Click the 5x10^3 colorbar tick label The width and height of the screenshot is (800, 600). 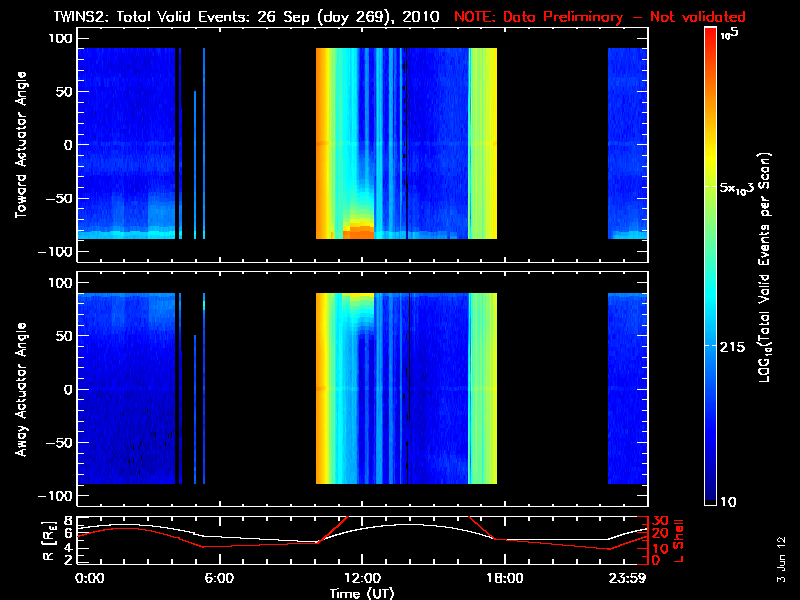click(x=742, y=188)
